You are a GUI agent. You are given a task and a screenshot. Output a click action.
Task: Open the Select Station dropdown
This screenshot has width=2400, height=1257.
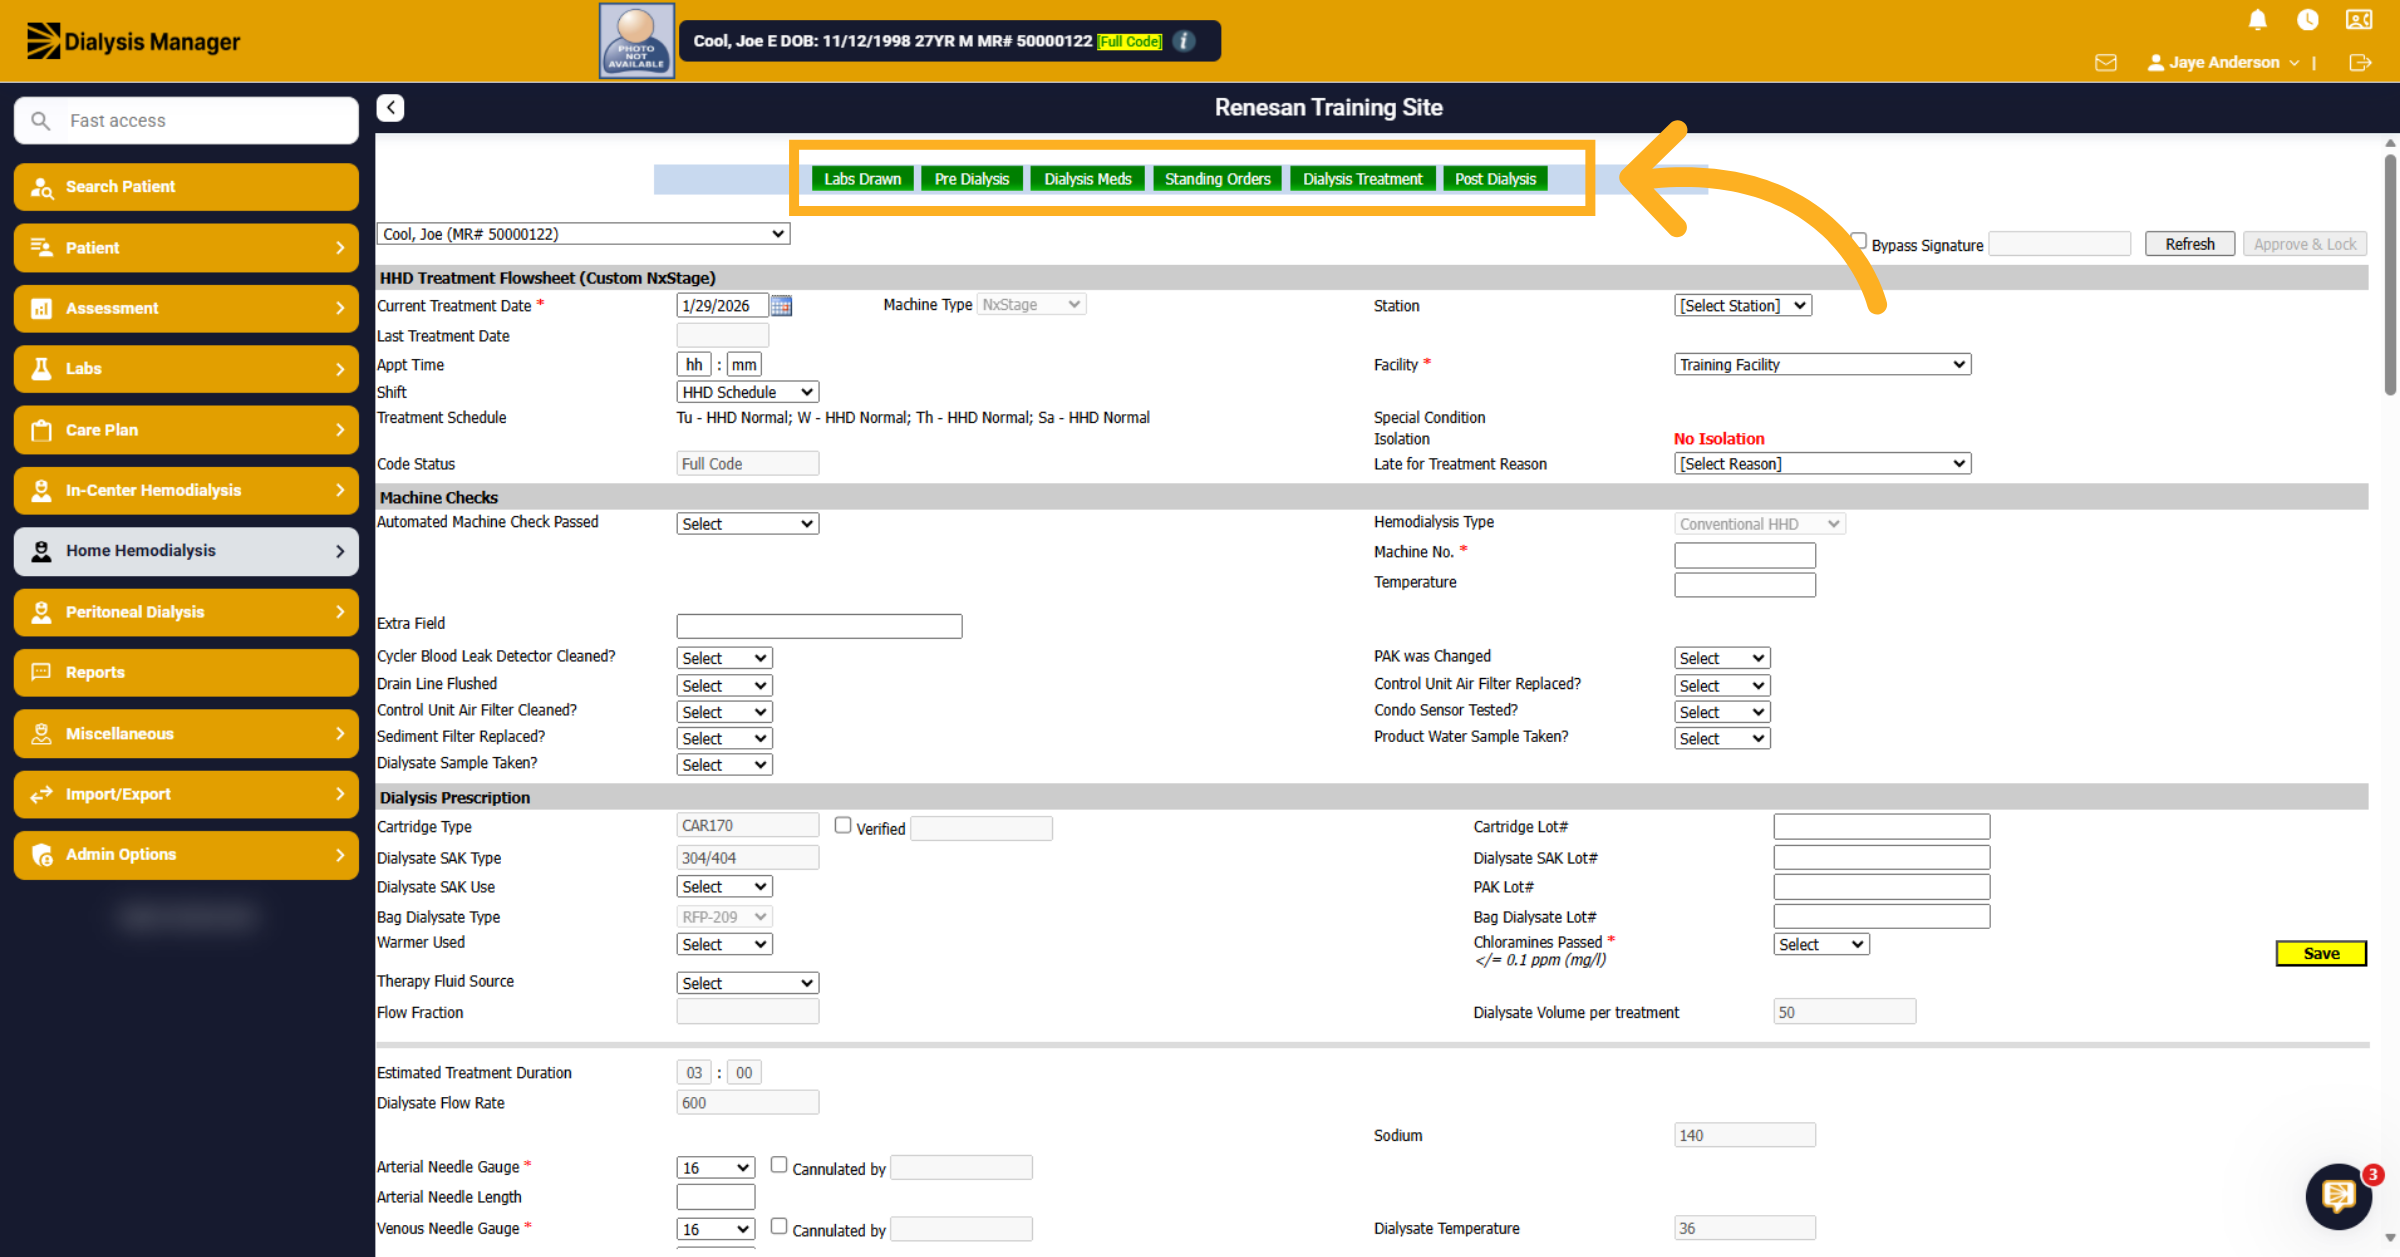[1743, 306]
